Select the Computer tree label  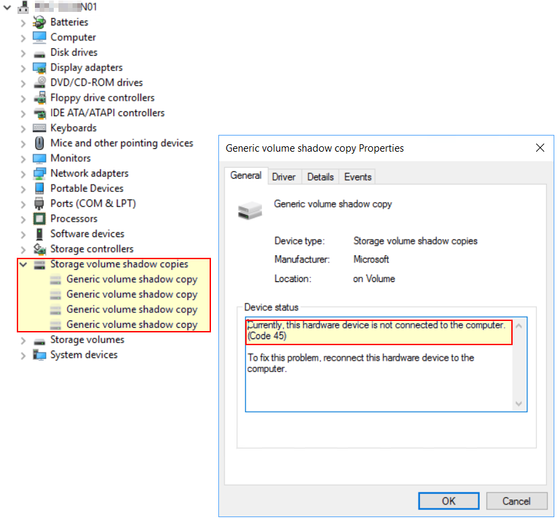click(73, 37)
